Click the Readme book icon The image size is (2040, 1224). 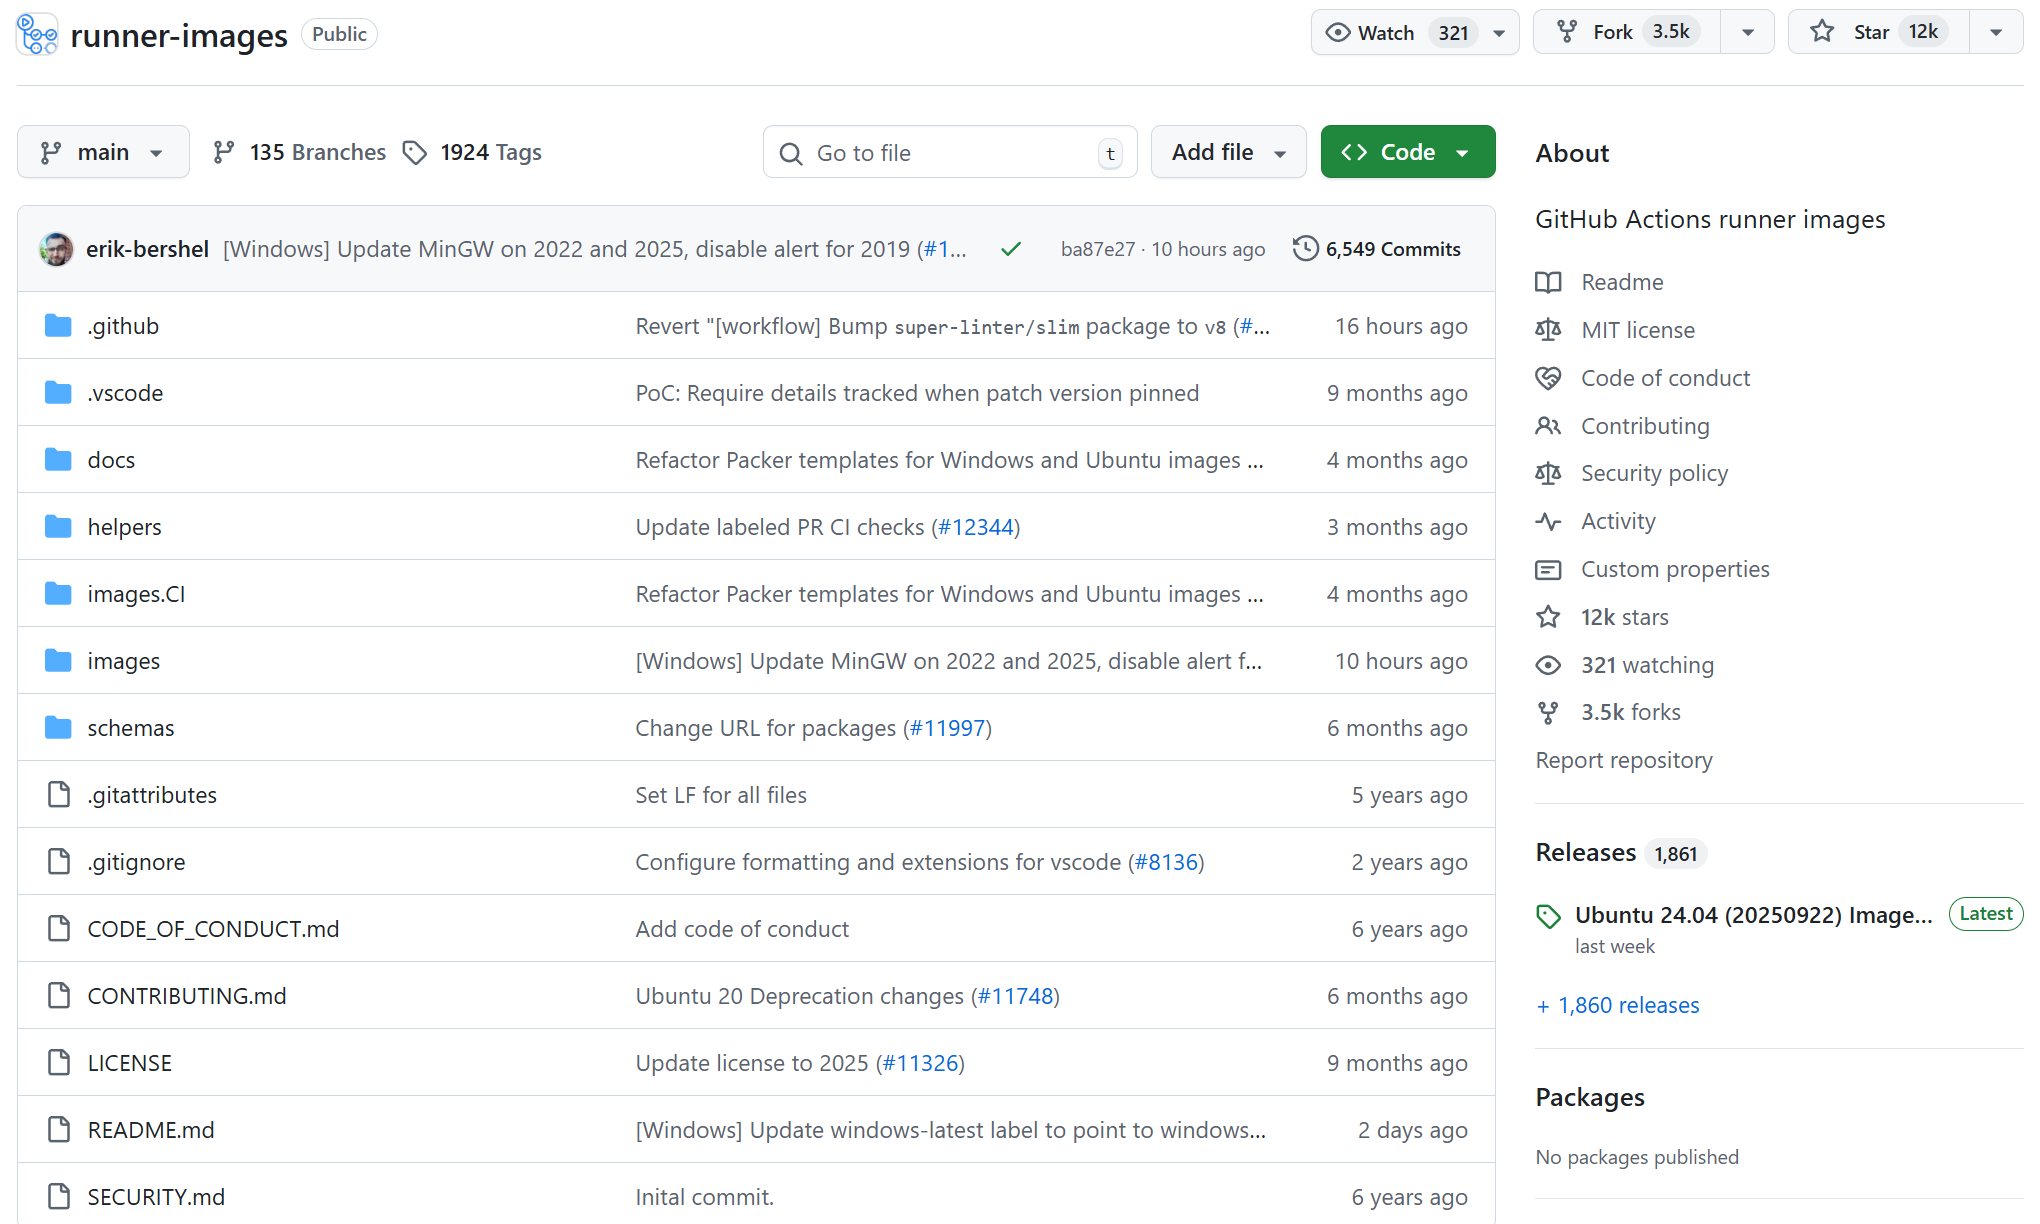coord(1548,282)
